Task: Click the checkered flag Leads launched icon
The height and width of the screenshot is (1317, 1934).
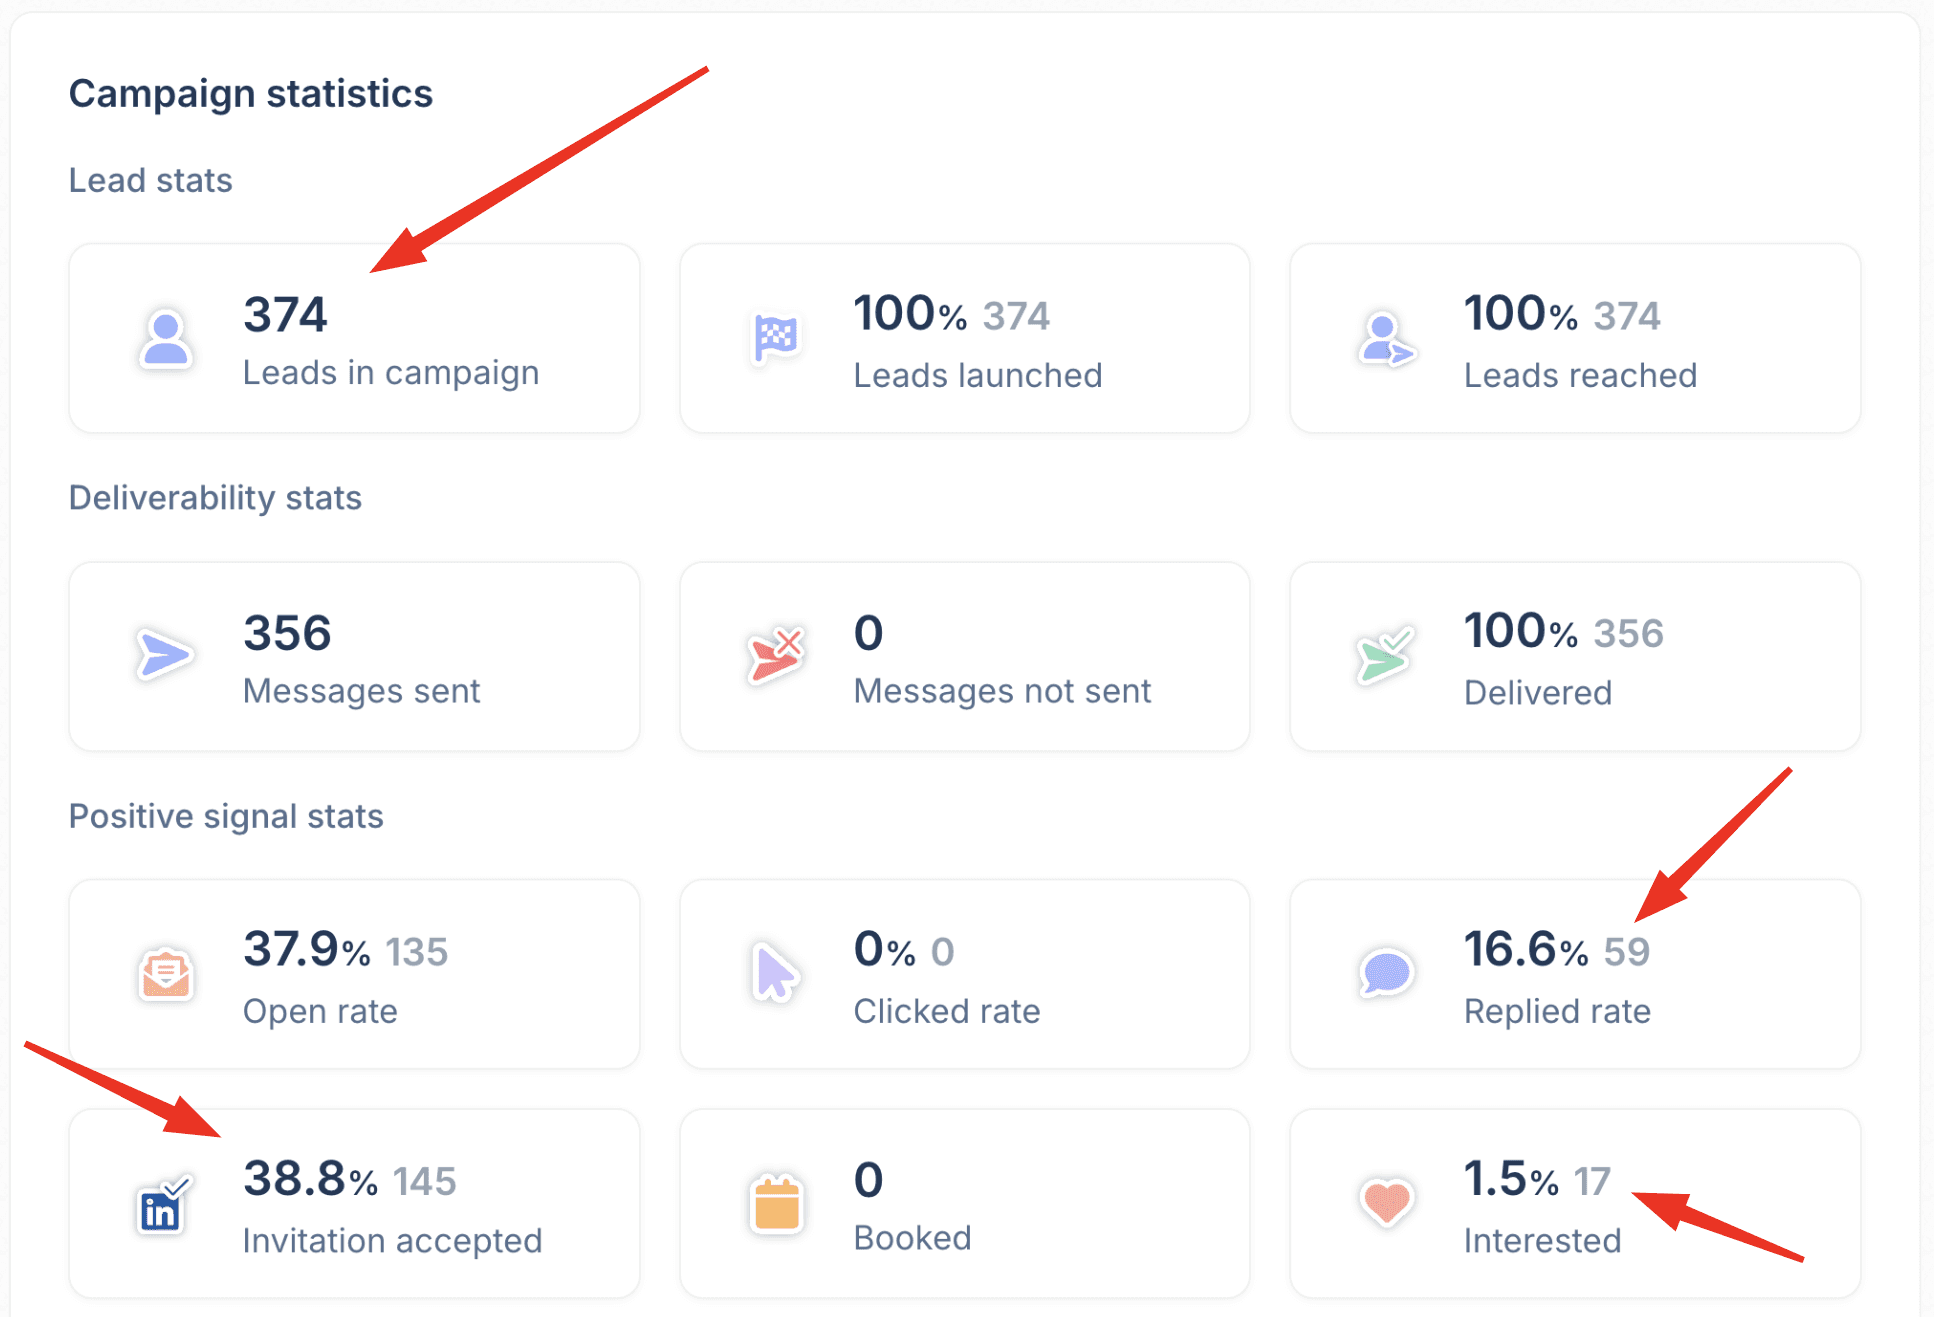Action: pyautogui.click(x=776, y=339)
